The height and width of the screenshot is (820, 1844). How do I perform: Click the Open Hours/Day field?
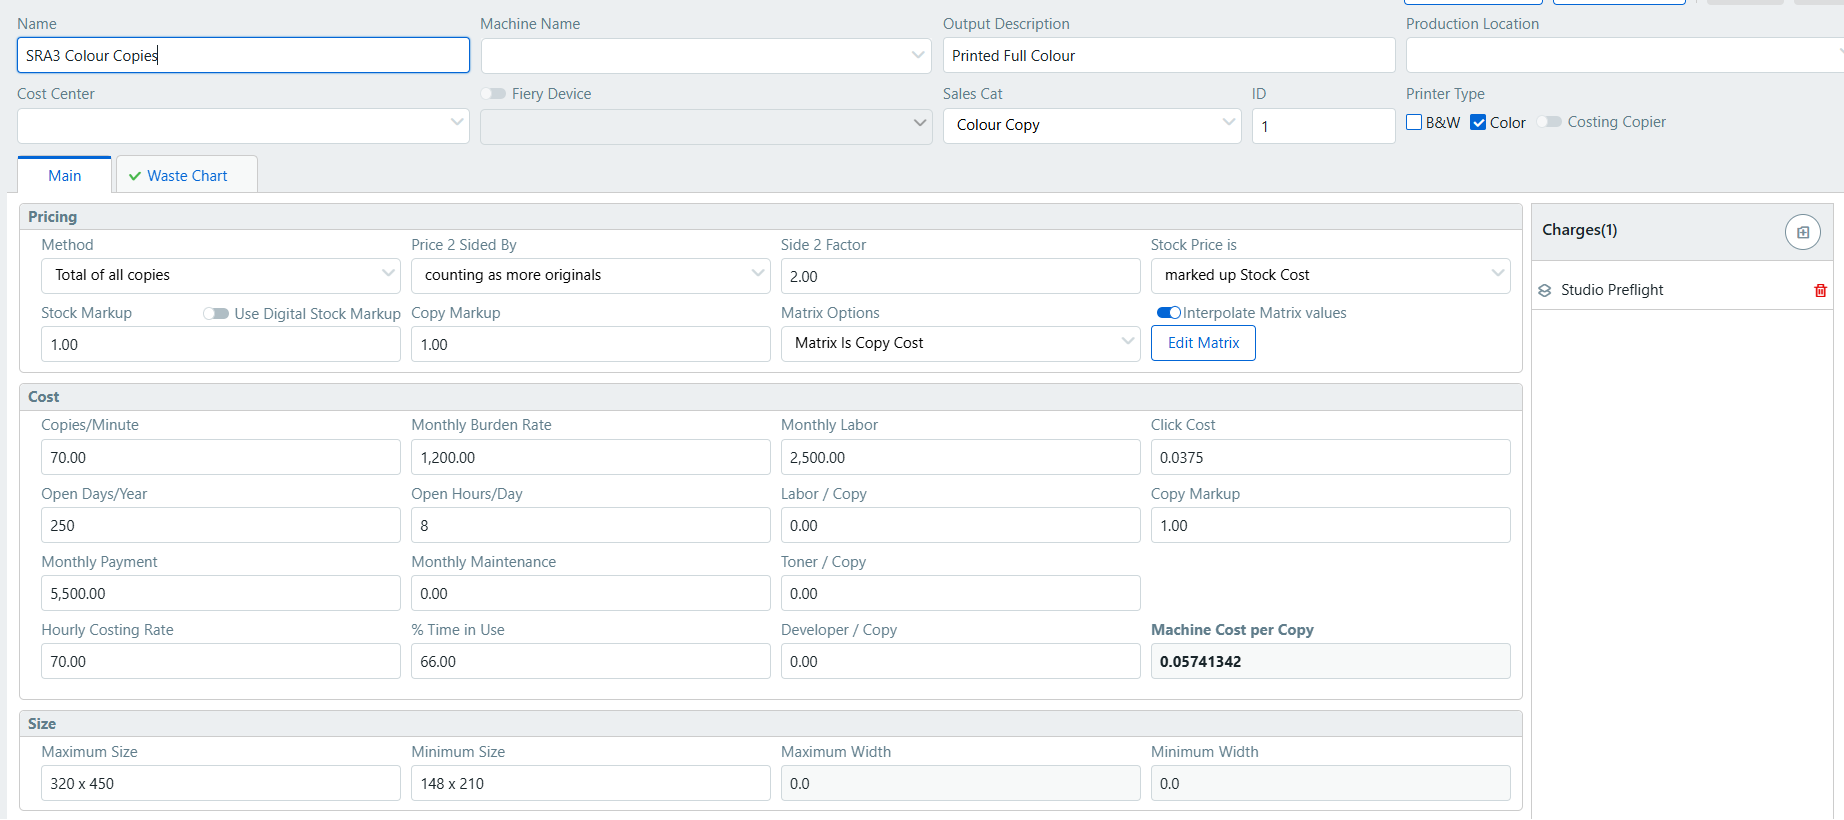(x=590, y=525)
